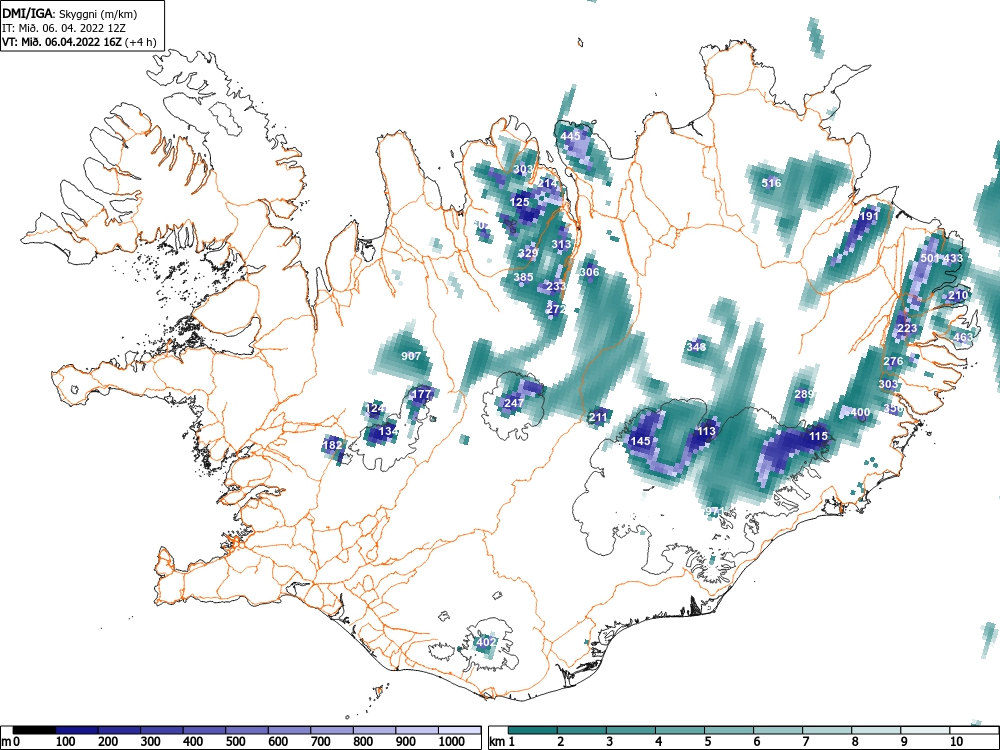Click the 400 visibility value
1000x750 pixels.
click(860, 413)
